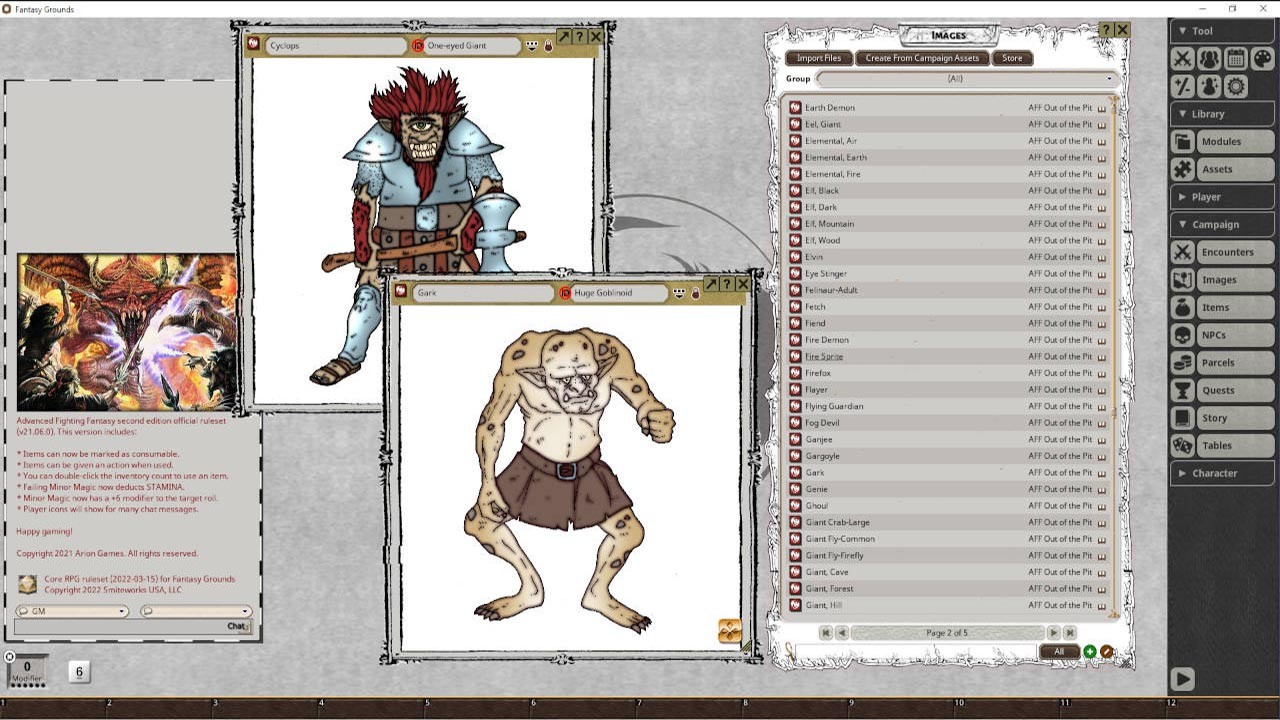Open the Calendar tool
The width and height of the screenshot is (1280, 720).
pos(1236,58)
